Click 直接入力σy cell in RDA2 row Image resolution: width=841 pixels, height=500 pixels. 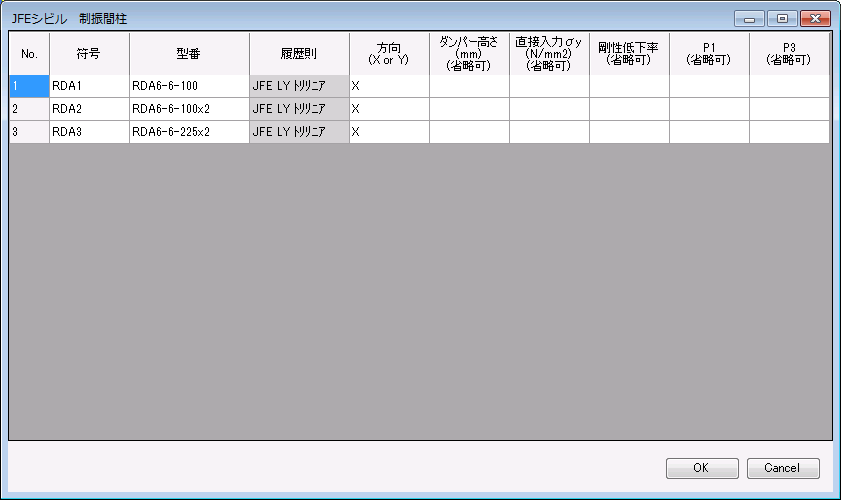pyautogui.click(x=549, y=109)
